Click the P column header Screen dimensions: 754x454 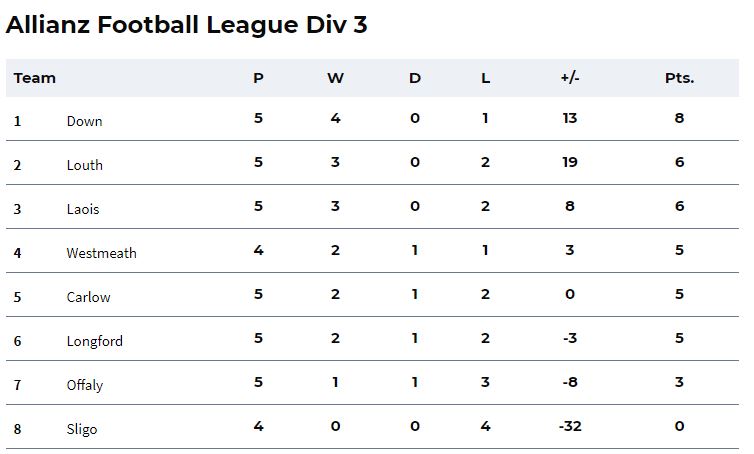coord(258,78)
